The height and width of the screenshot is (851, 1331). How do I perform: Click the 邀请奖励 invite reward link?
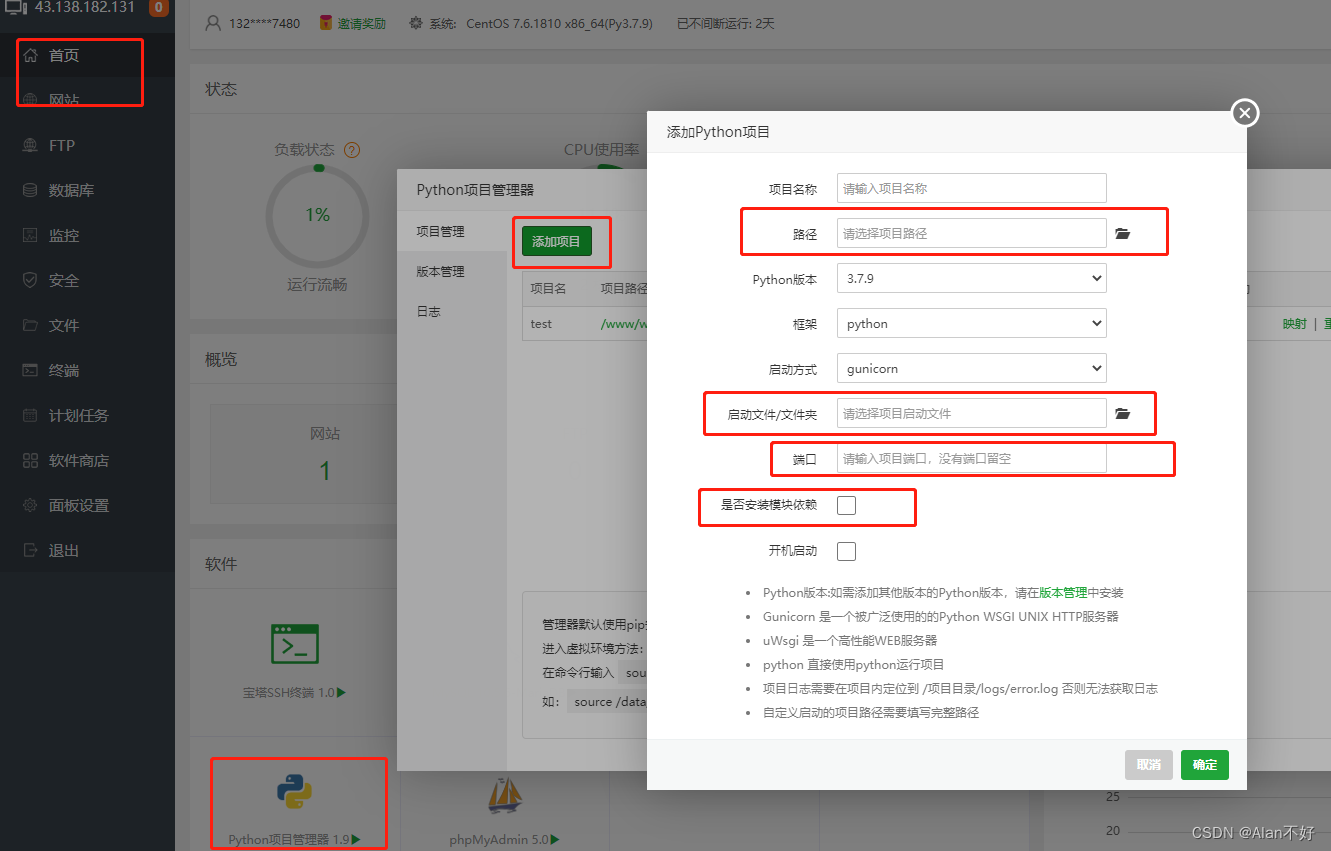tap(360, 23)
